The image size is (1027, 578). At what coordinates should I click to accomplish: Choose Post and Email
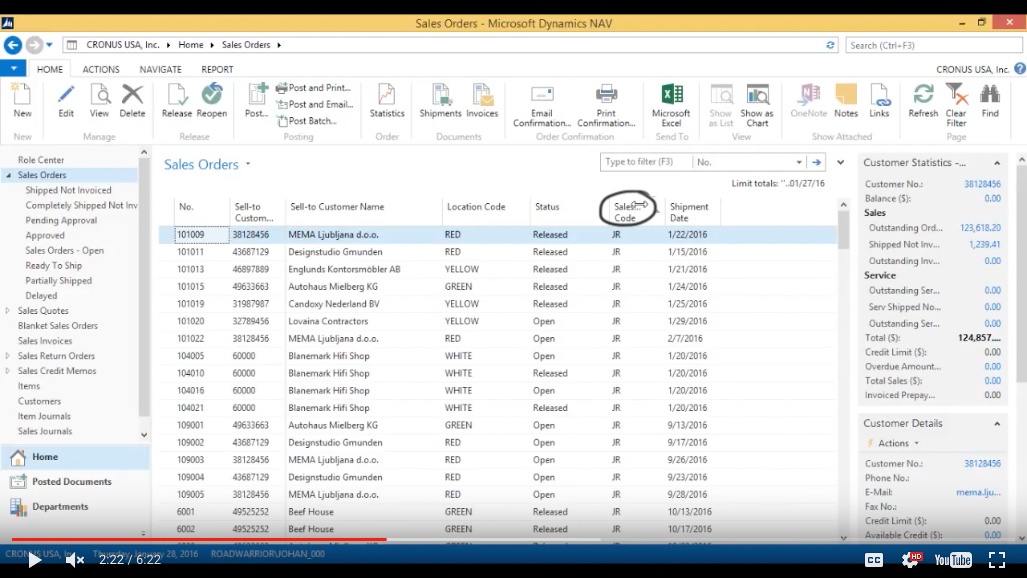(x=315, y=104)
